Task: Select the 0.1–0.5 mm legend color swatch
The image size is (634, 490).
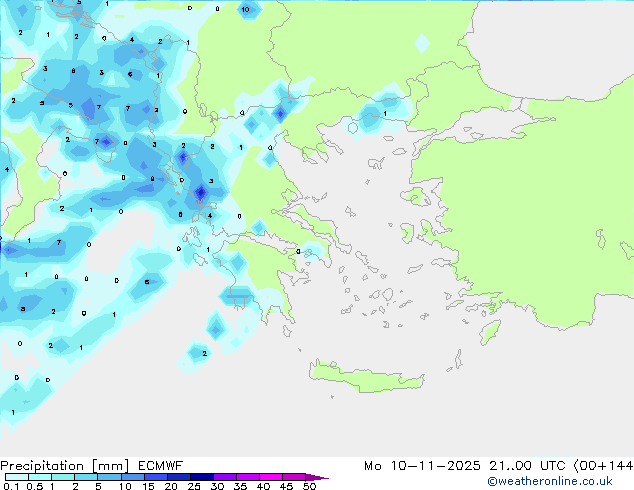Action: click(x=17, y=477)
